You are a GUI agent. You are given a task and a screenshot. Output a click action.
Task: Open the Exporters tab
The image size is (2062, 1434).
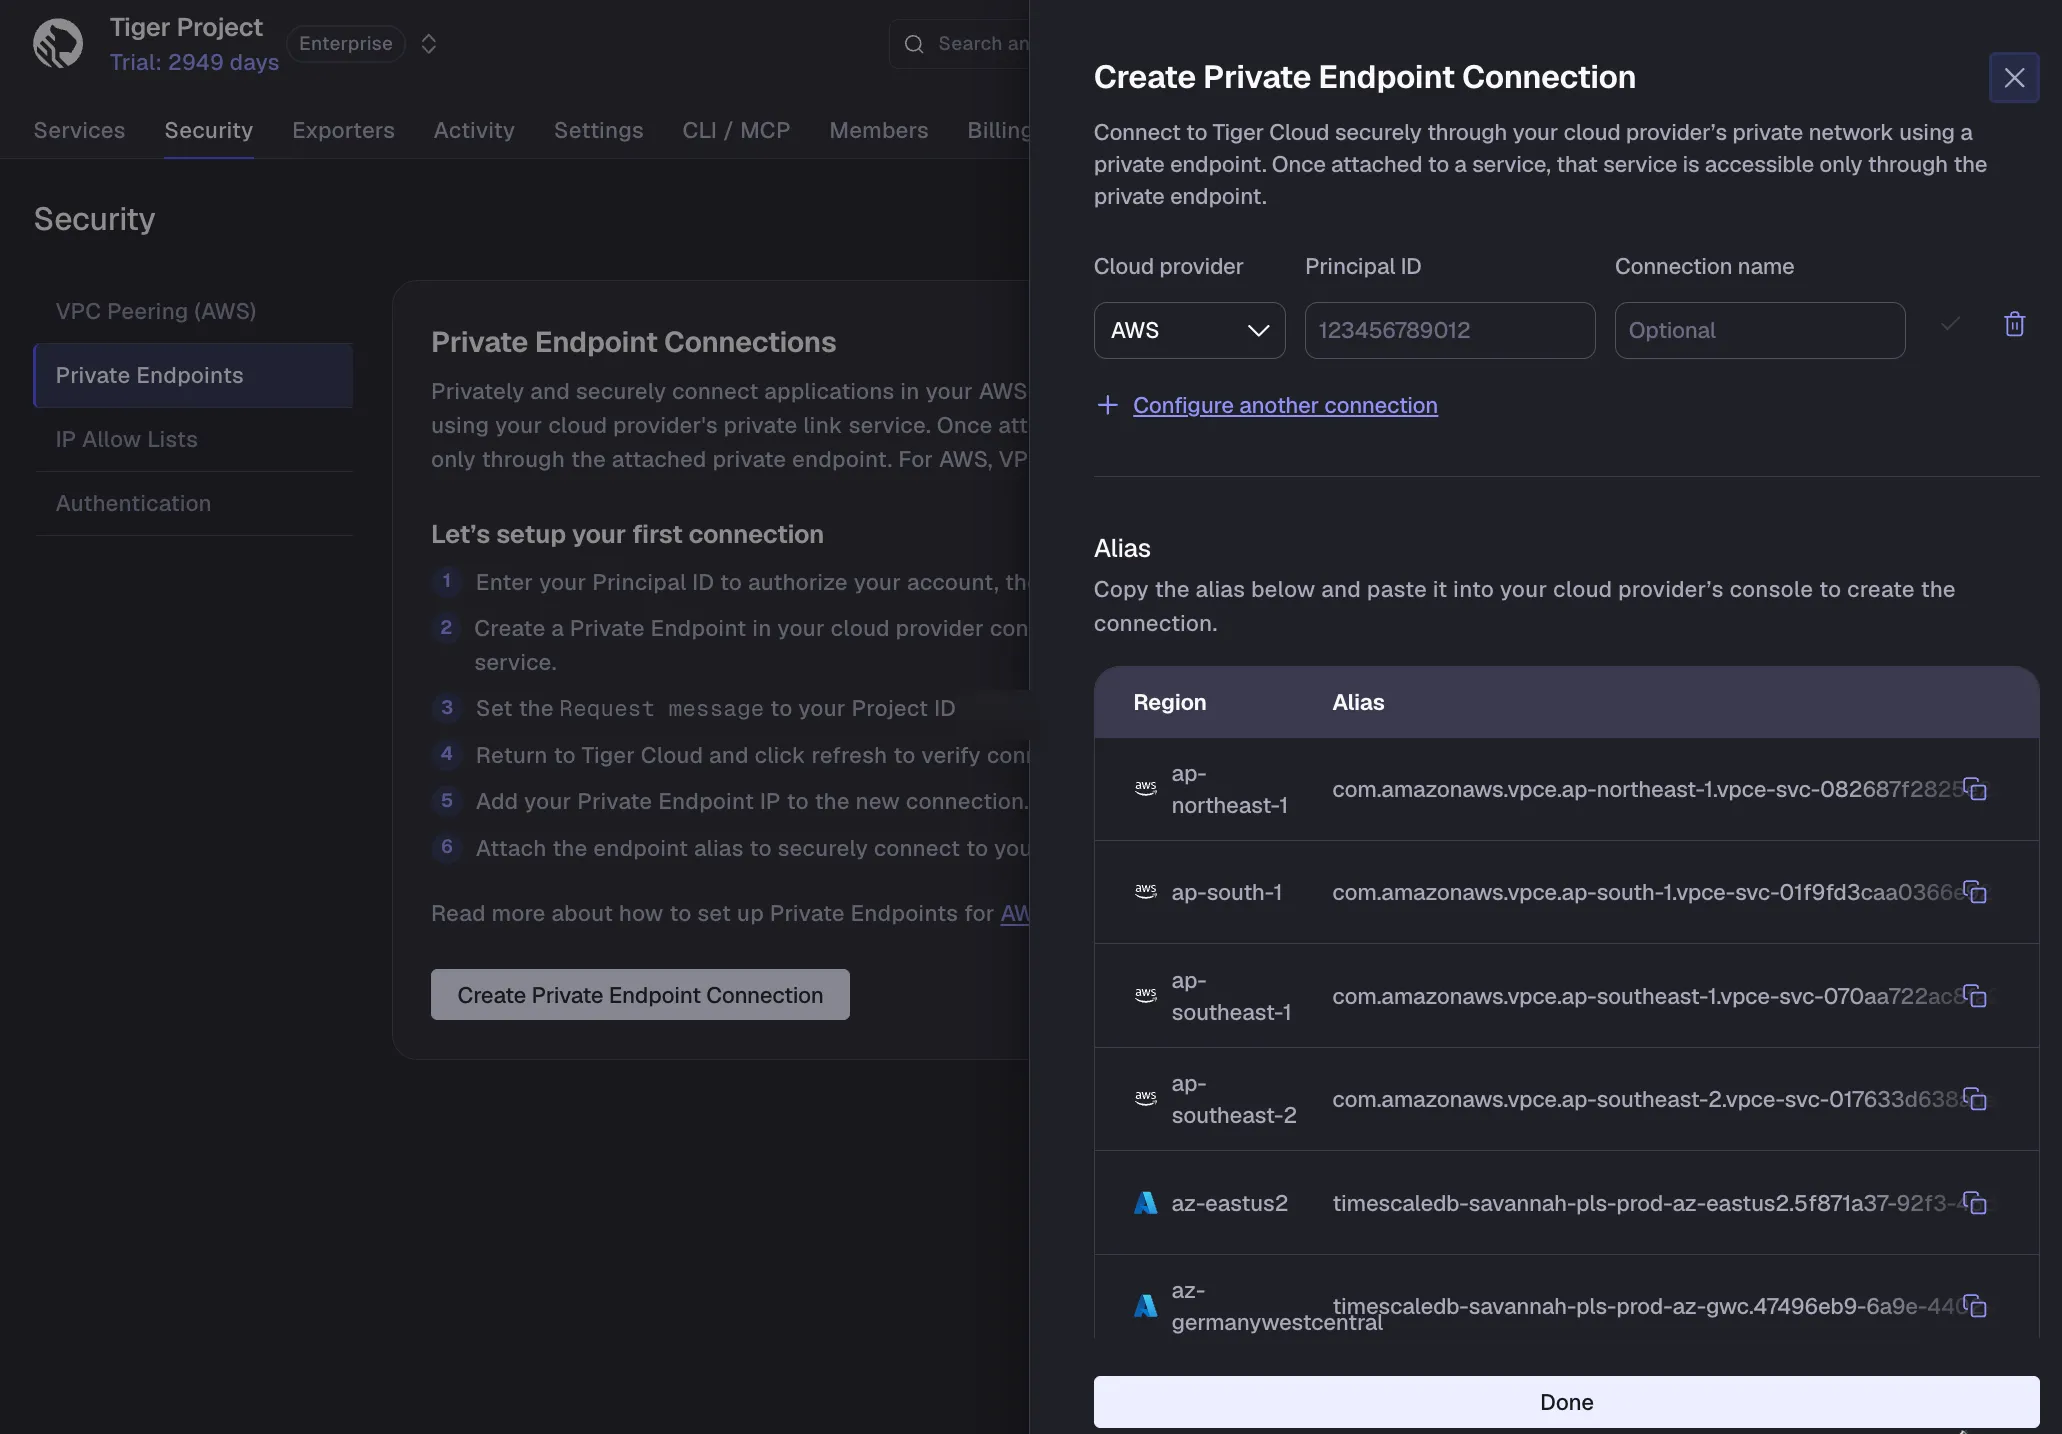tap(343, 131)
